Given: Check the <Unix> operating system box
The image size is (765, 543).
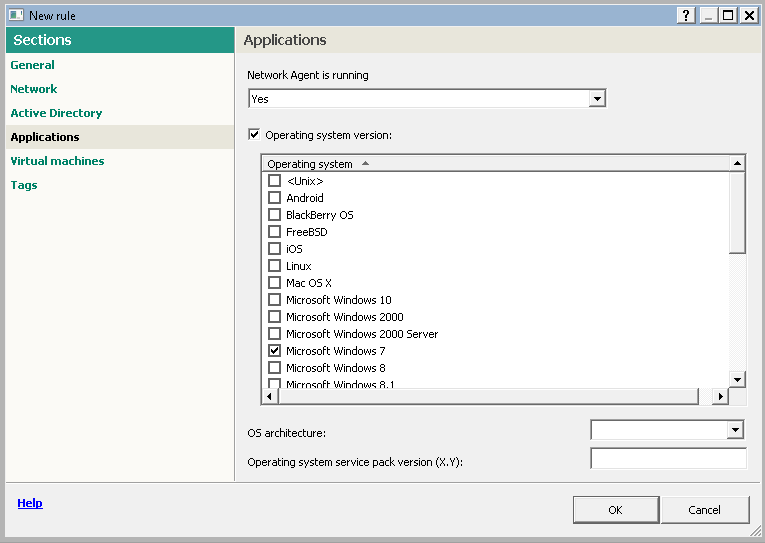Looking at the screenshot, I should (275, 181).
